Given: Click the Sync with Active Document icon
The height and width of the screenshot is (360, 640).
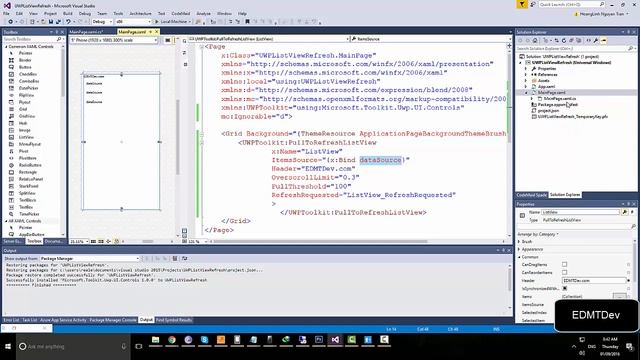Looking at the screenshot, I should point(557,40).
